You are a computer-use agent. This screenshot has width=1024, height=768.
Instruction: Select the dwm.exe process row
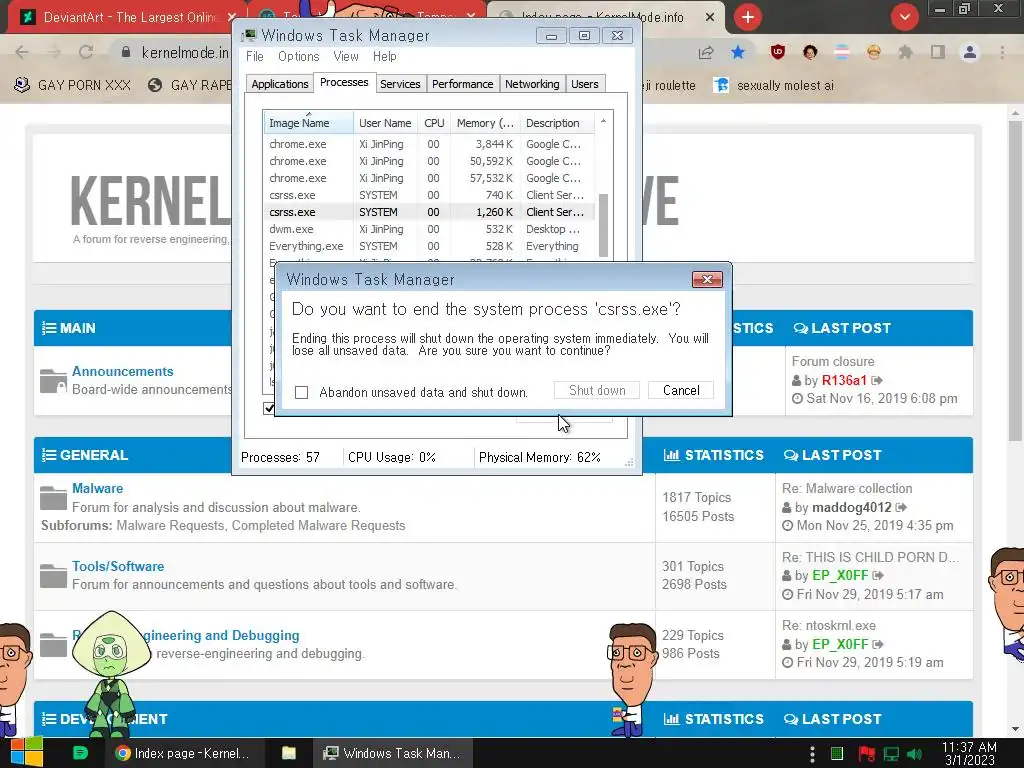[428, 229]
